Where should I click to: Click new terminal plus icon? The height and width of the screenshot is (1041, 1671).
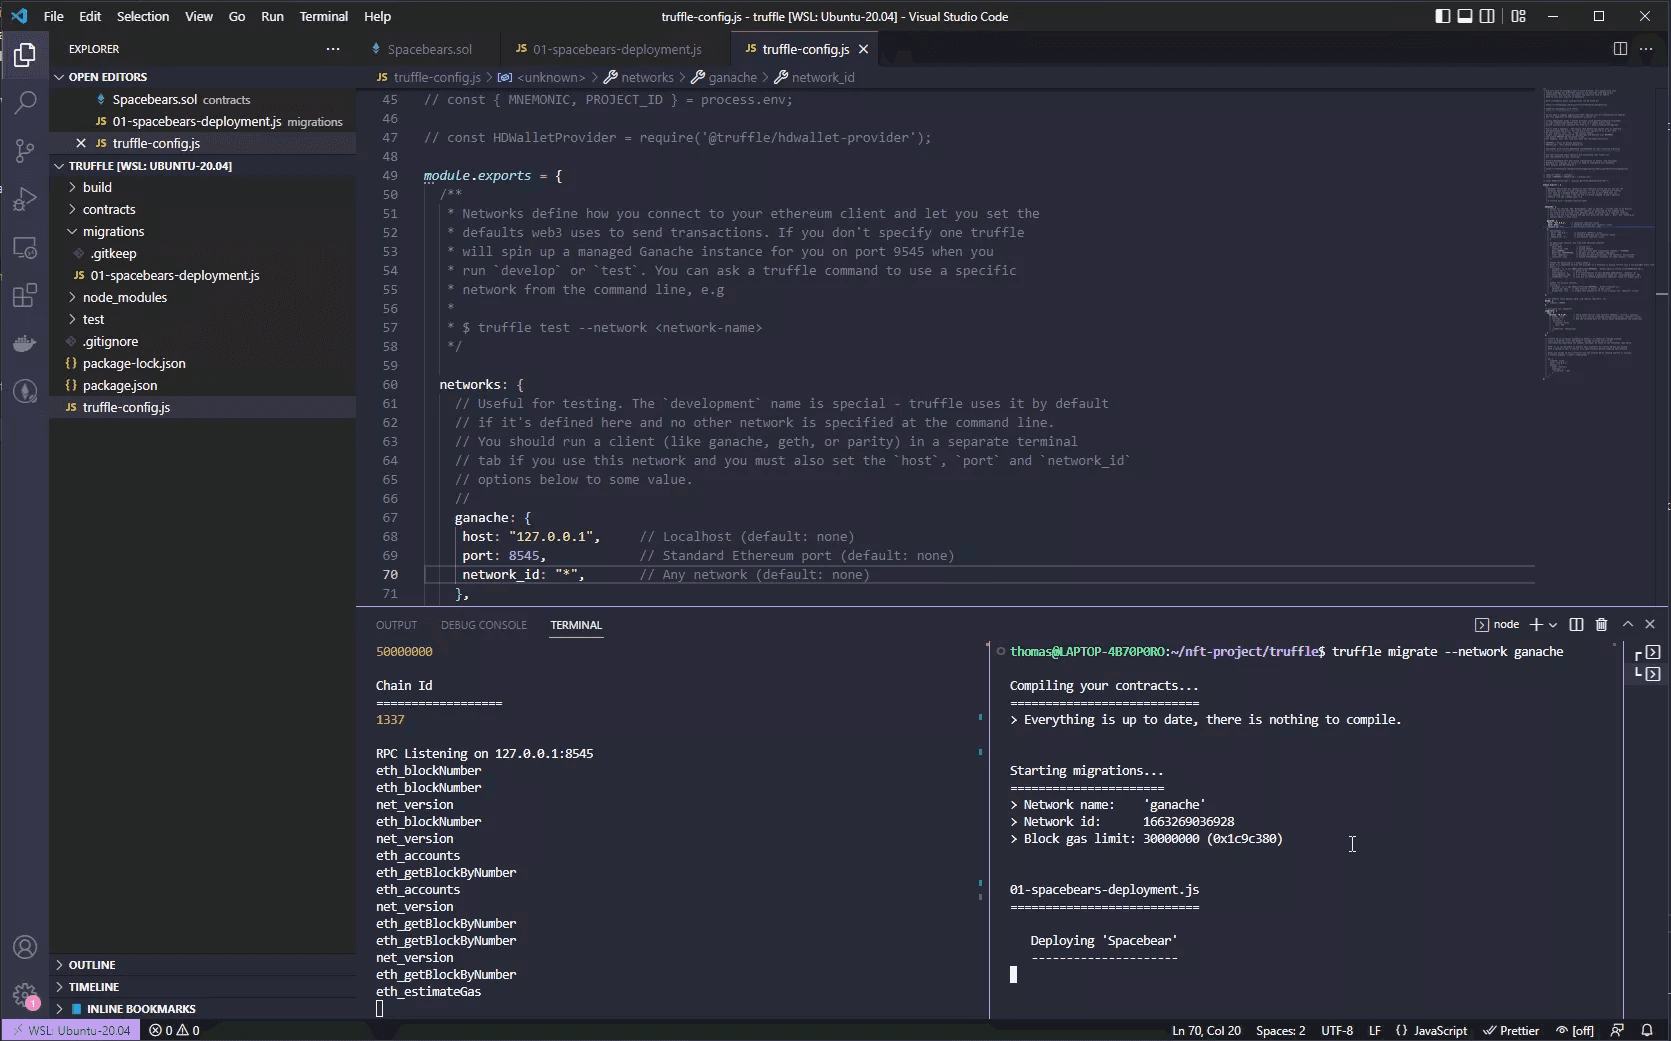point(1536,624)
